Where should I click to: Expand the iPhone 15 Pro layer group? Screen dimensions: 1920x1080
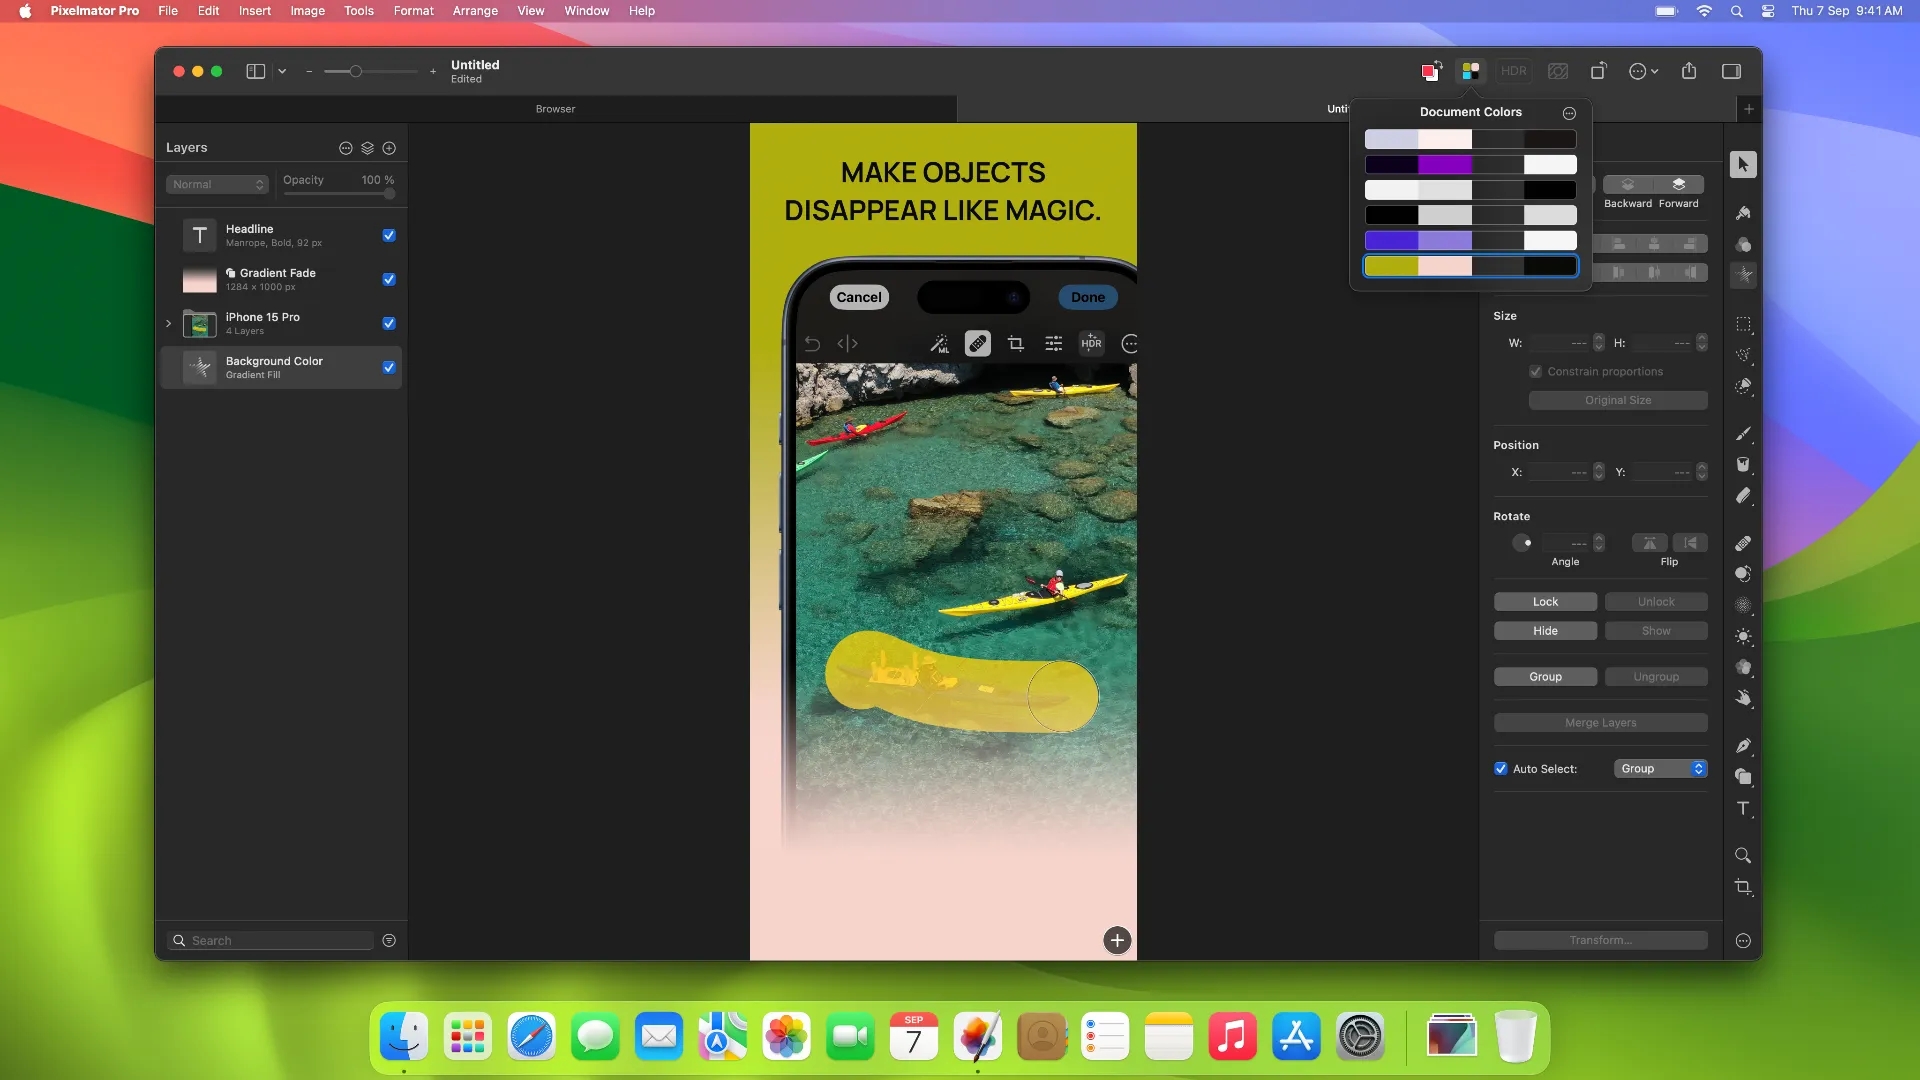(168, 323)
